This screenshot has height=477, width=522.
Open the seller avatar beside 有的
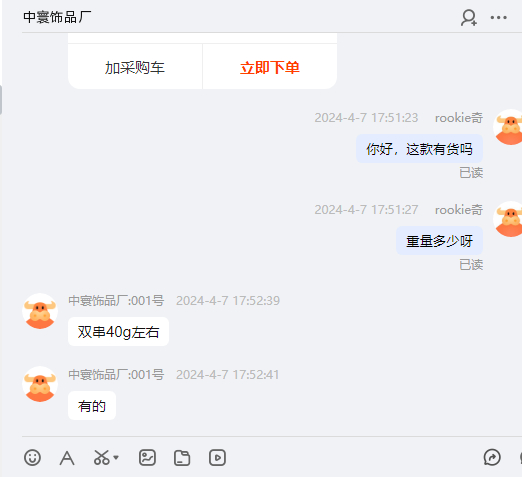coord(40,384)
